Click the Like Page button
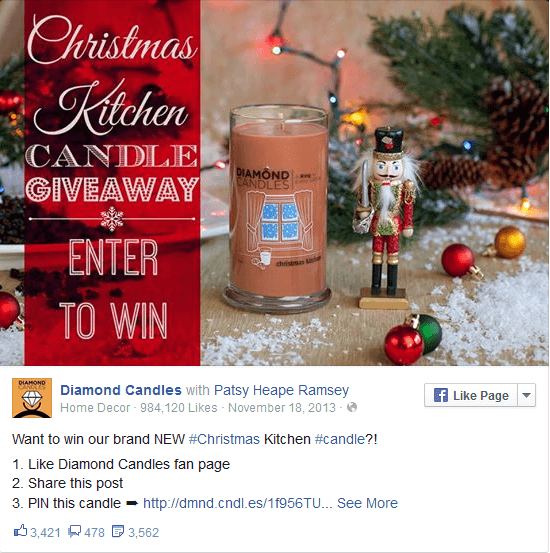Viewport: 550px width, 553px height. (x=471, y=395)
